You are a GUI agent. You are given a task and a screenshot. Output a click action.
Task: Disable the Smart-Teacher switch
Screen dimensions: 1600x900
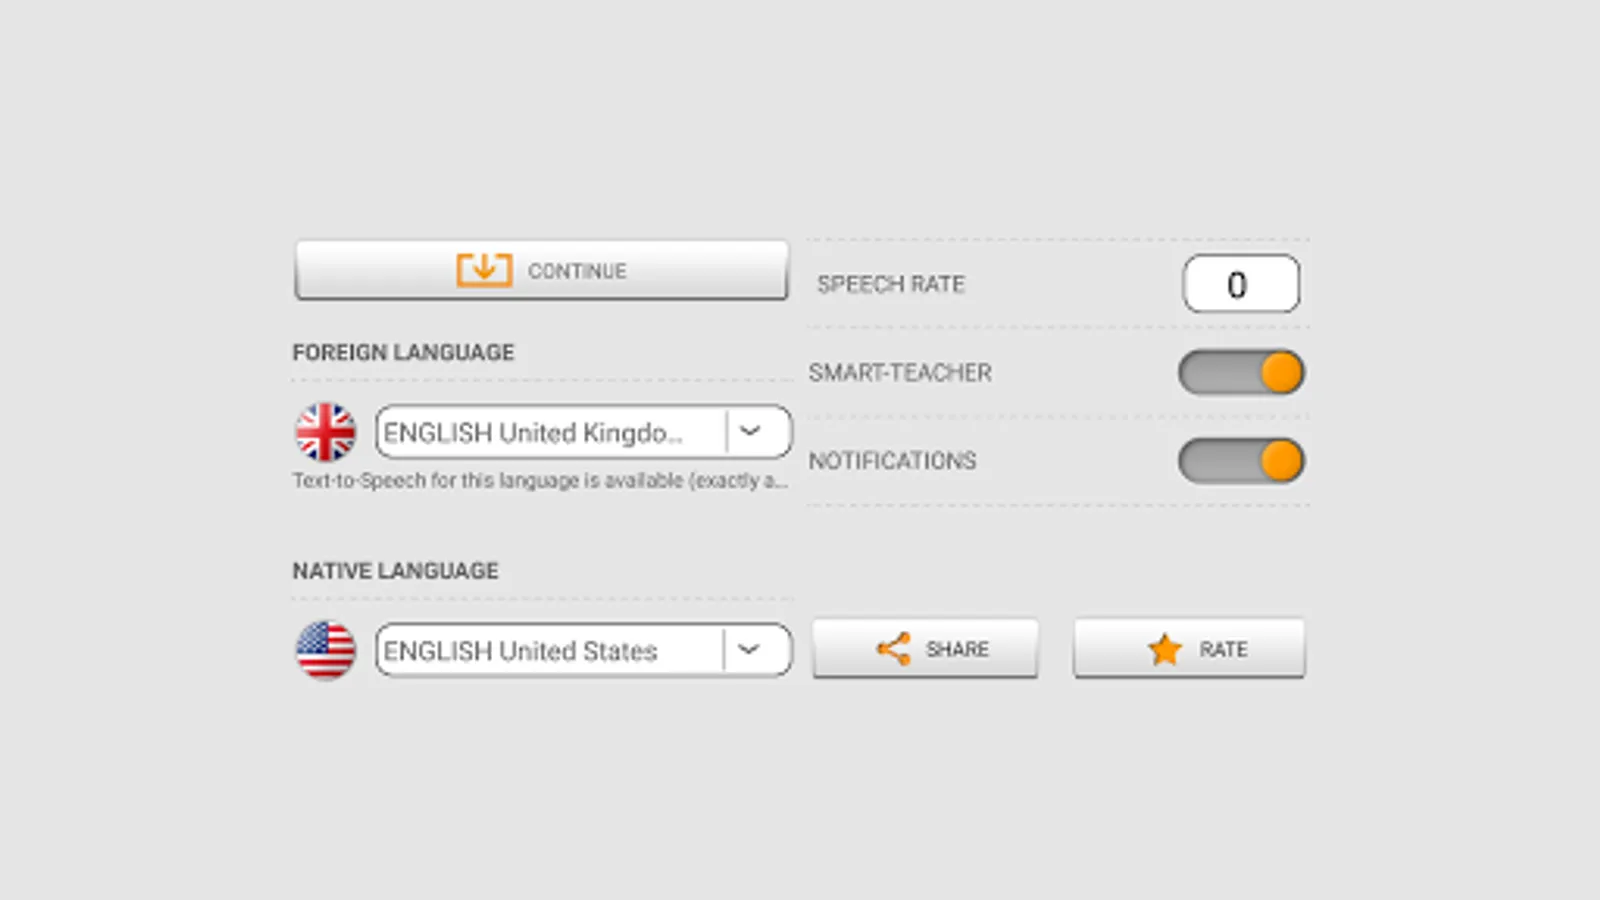1241,373
